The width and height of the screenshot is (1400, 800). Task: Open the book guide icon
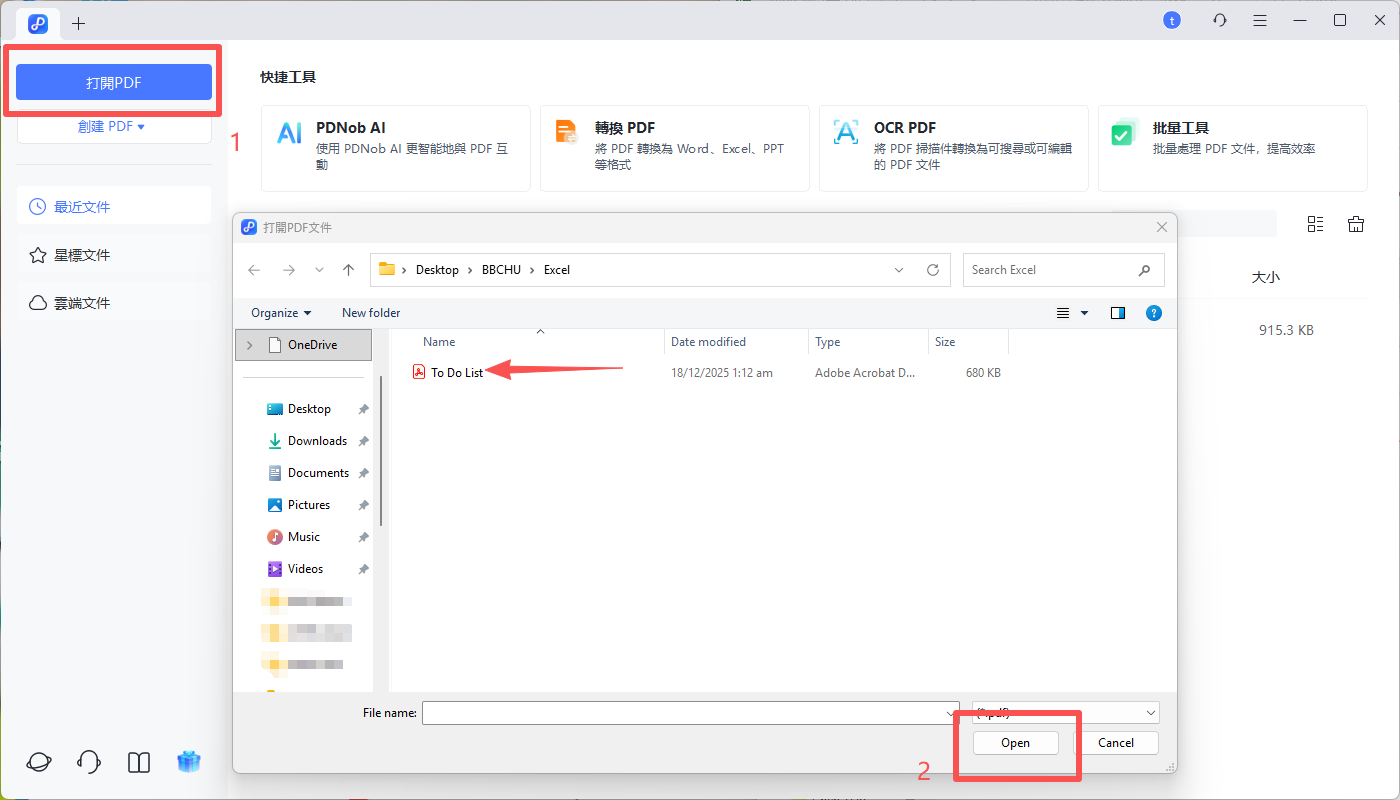pos(139,762)
